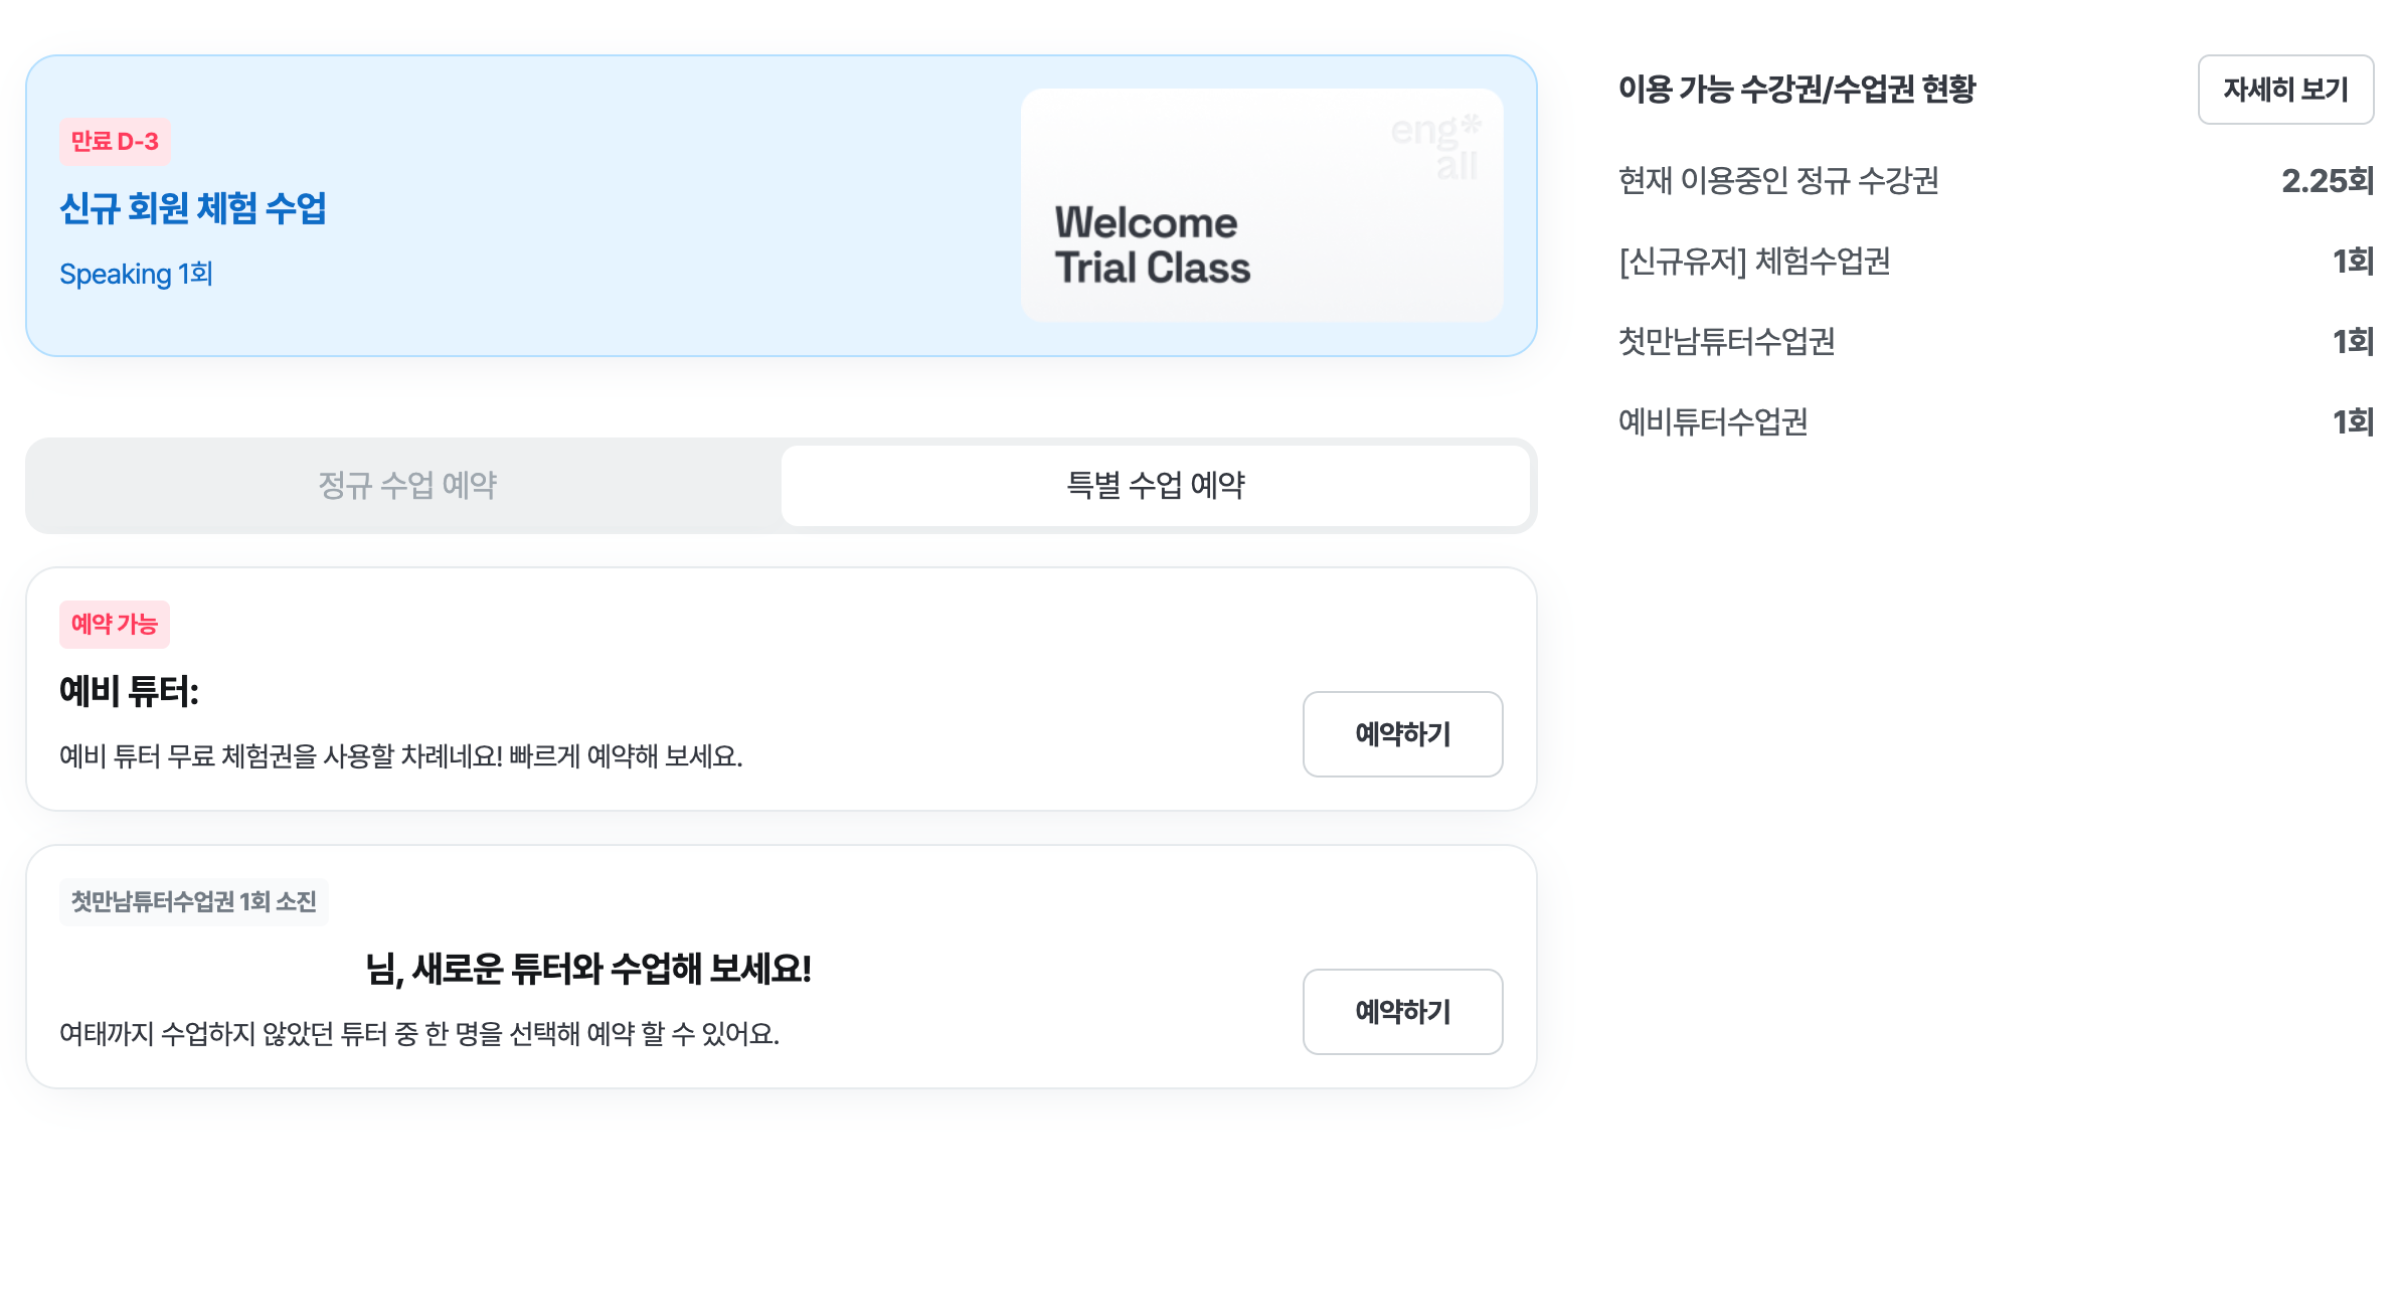This screenshot has width=2400, height=1296.
Task: Click the Welcome Trial Class thumbnail
Action: tap(1260, 205)
